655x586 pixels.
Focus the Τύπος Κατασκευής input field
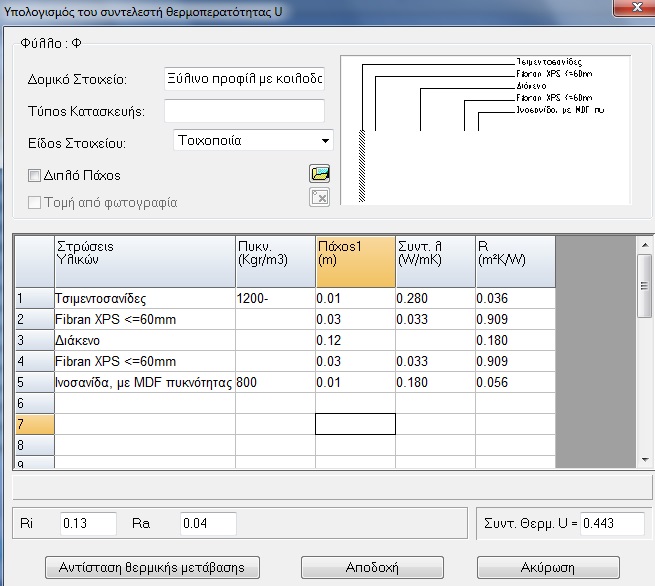click(244, 110)
